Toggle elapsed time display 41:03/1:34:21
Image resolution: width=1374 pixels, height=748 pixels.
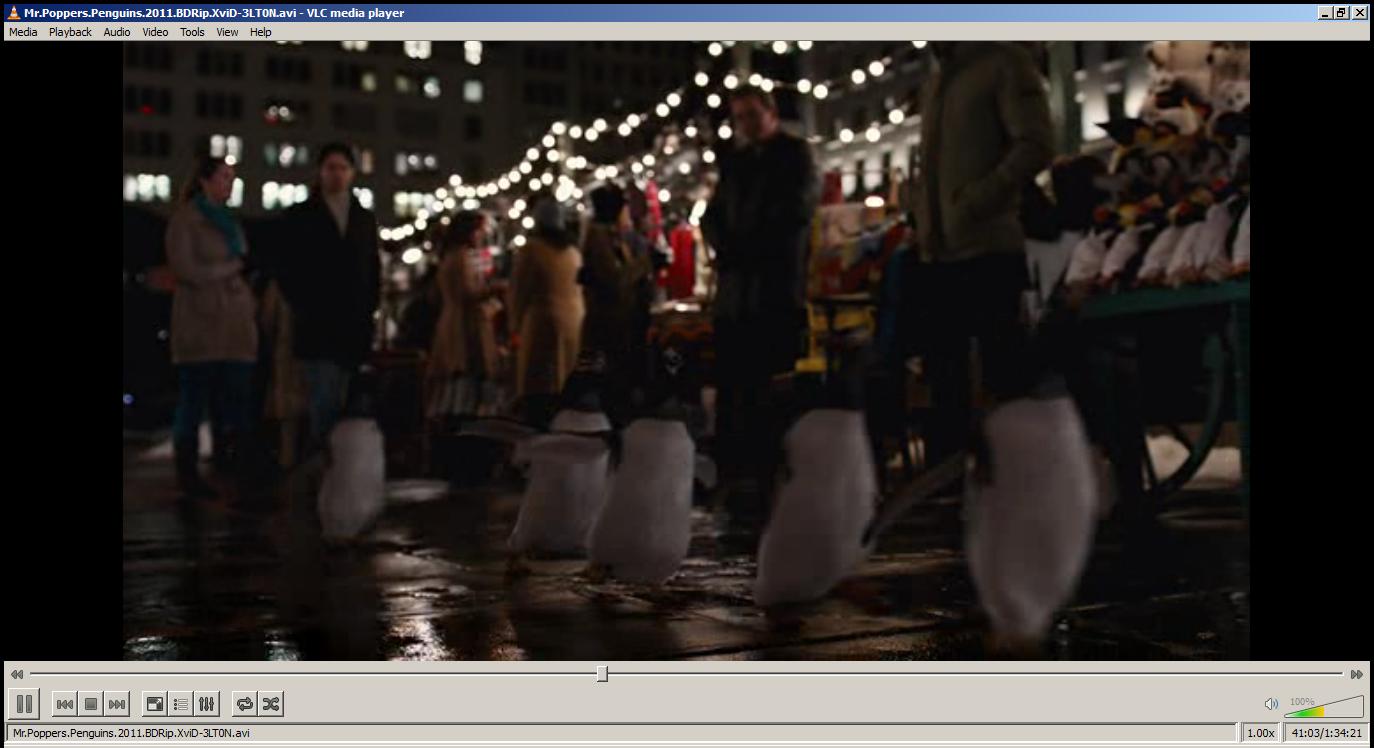click(x=1326, y=733)
